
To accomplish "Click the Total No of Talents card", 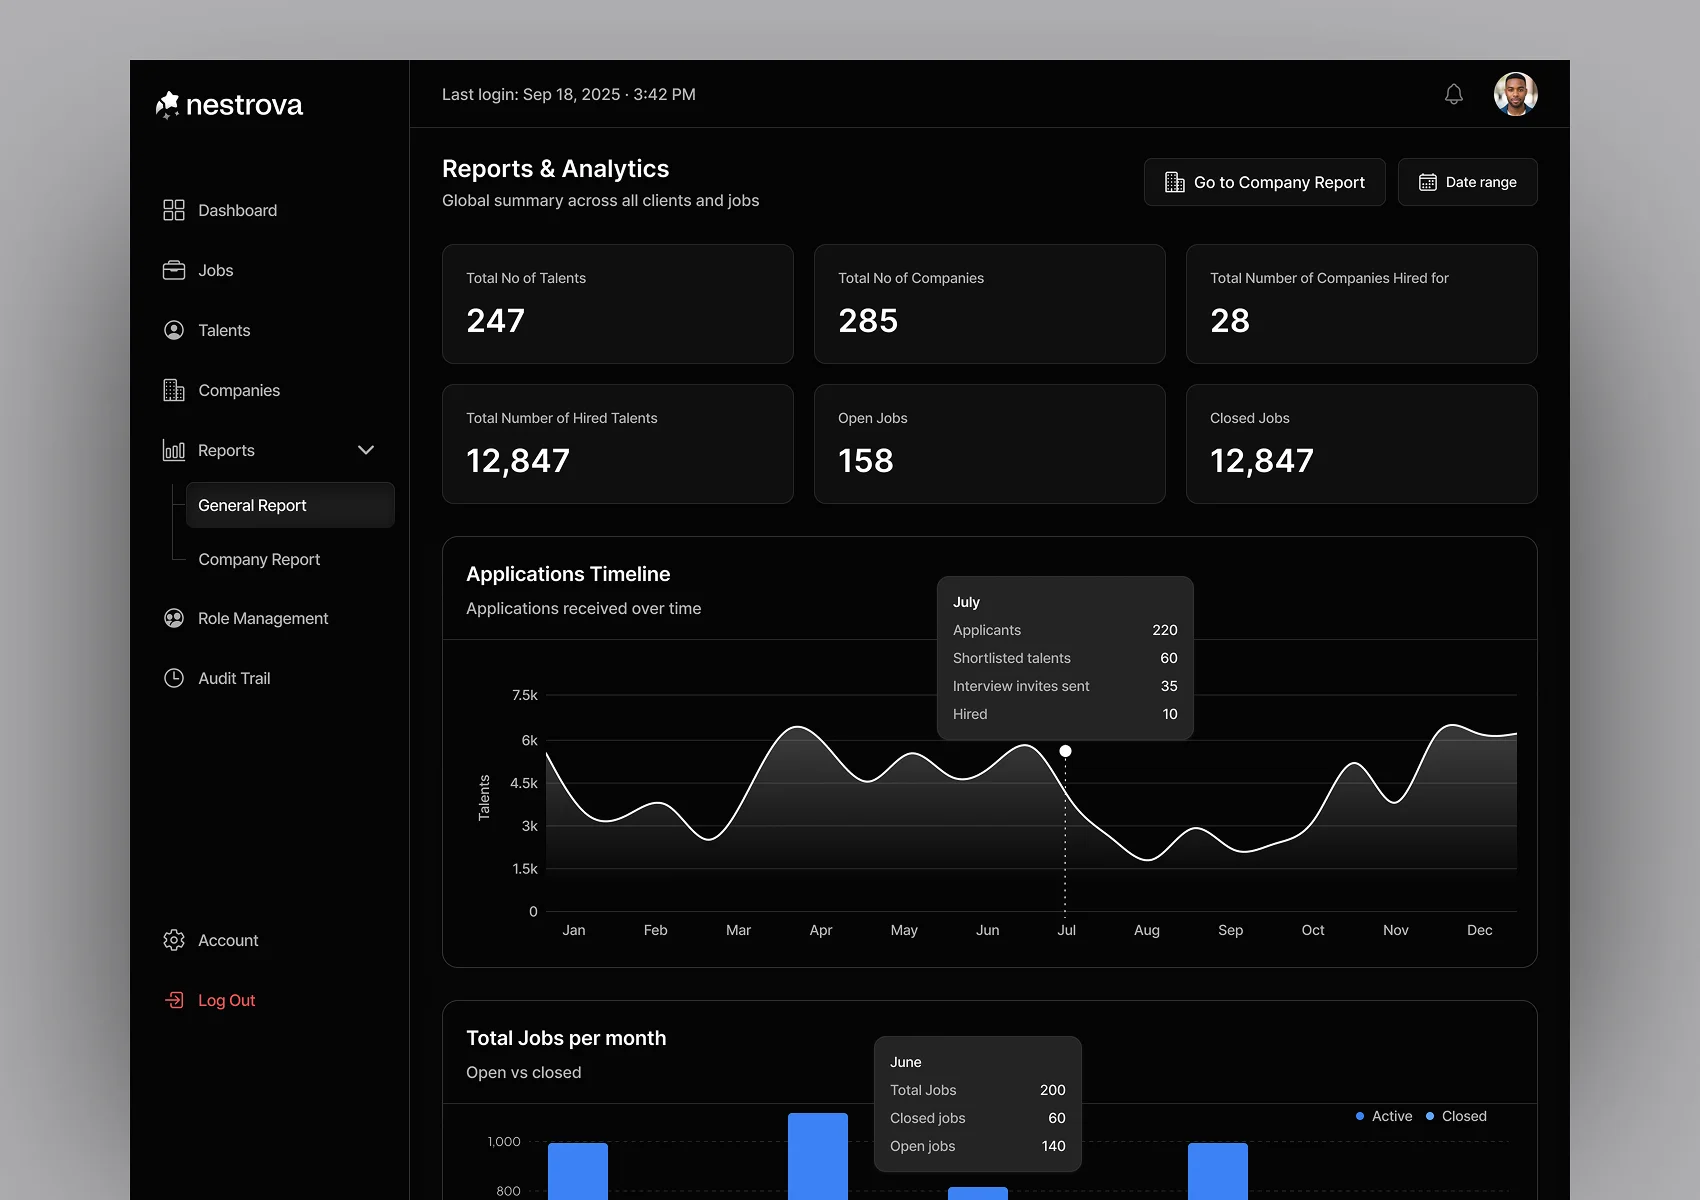I will coord(618,304).
